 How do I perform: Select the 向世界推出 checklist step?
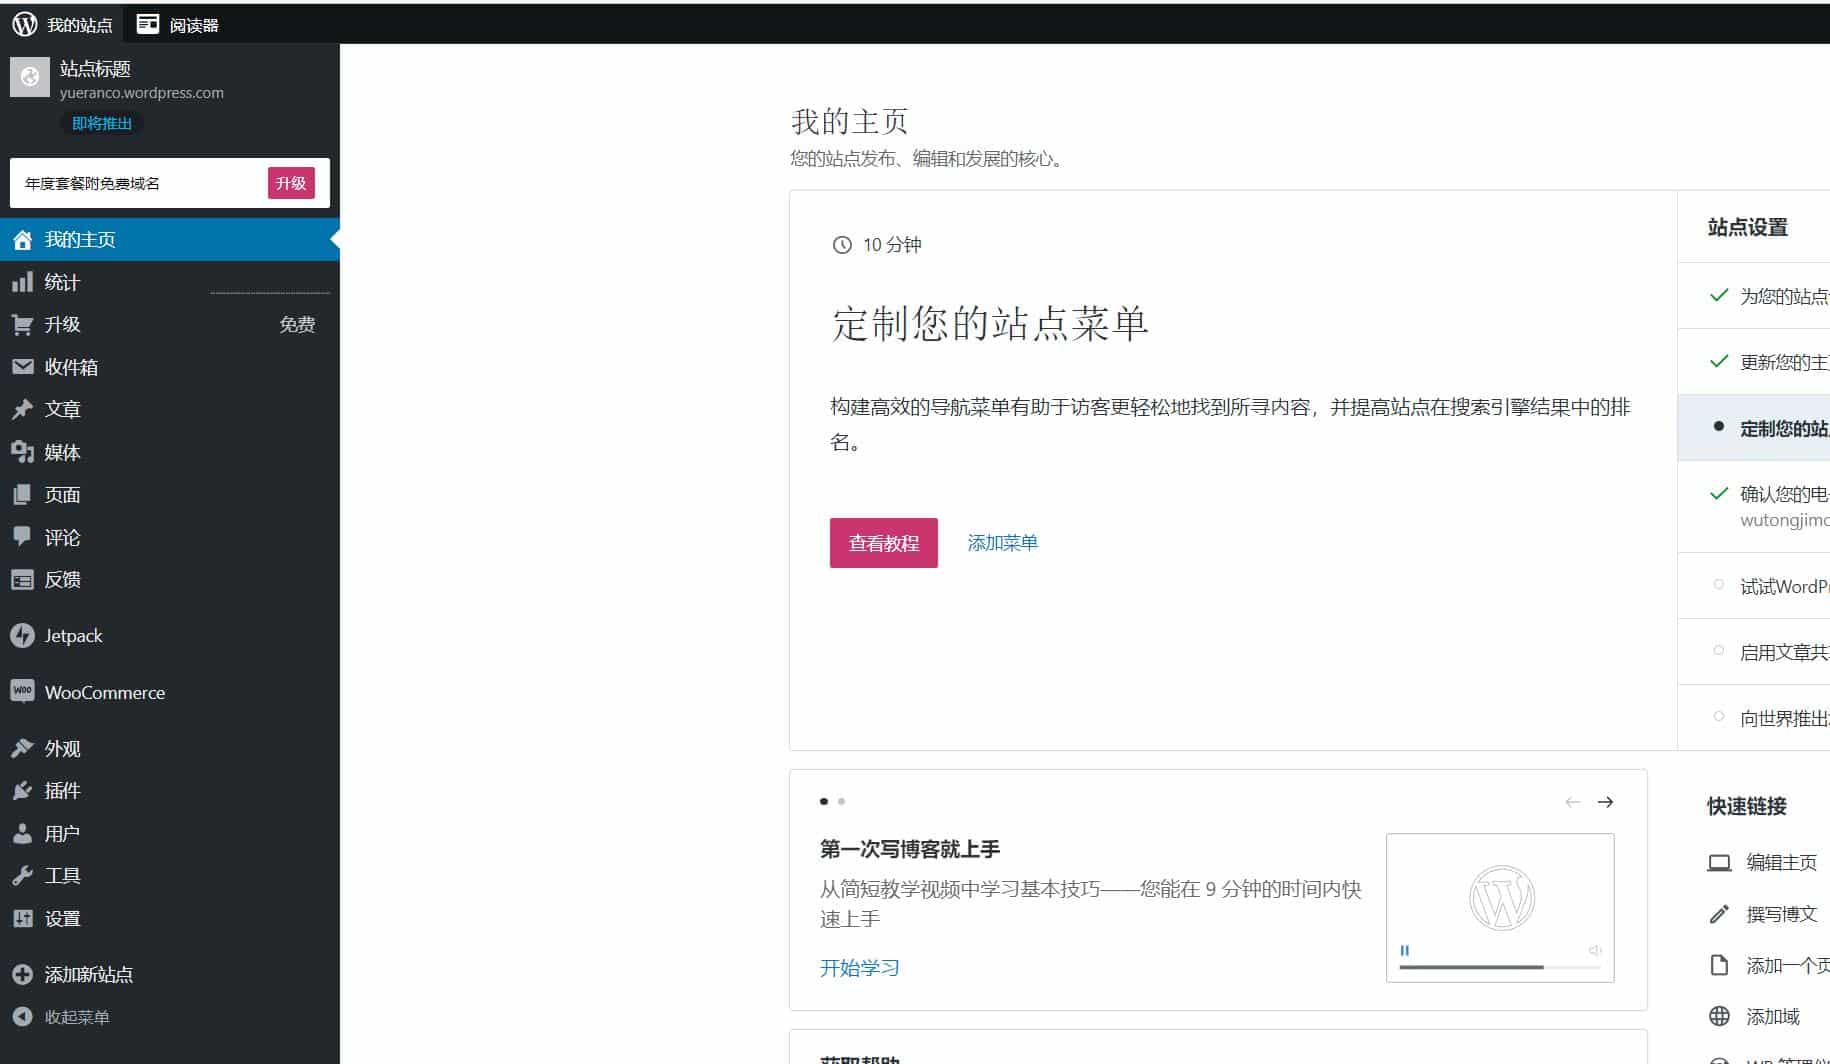click(x=1754, y=718)
